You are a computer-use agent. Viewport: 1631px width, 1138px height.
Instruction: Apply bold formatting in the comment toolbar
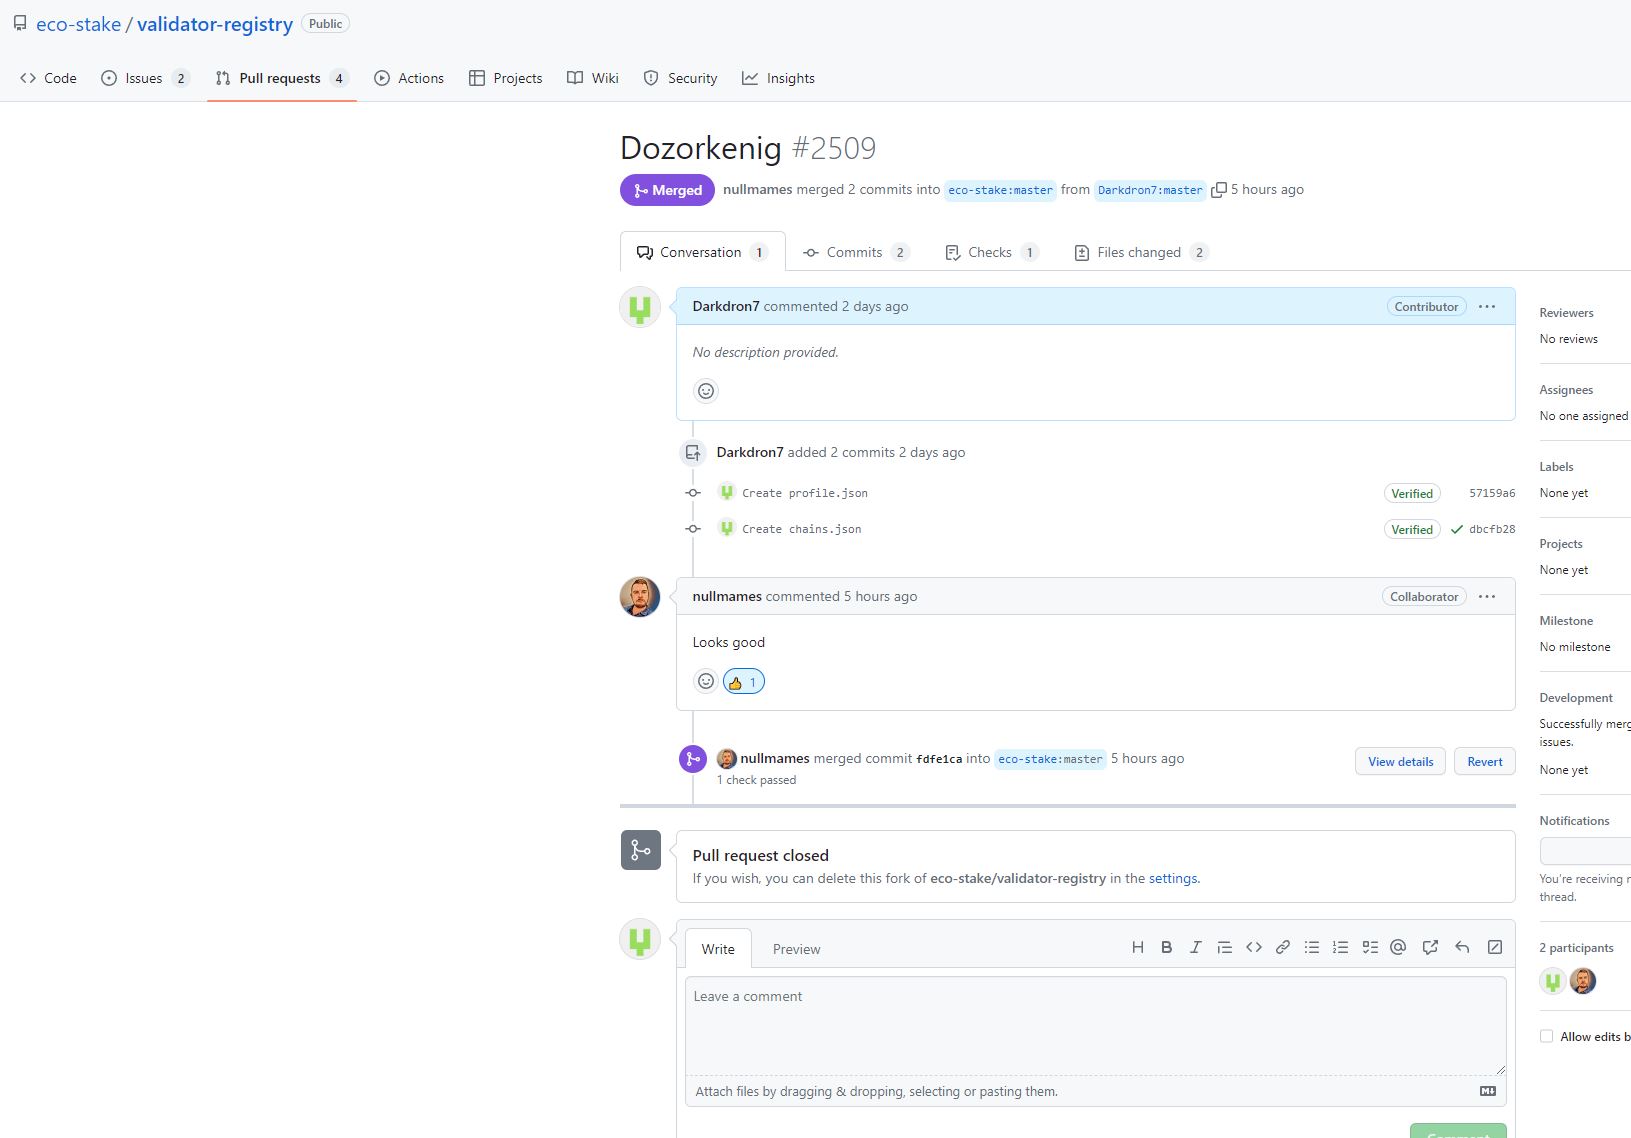(1166, 947)
